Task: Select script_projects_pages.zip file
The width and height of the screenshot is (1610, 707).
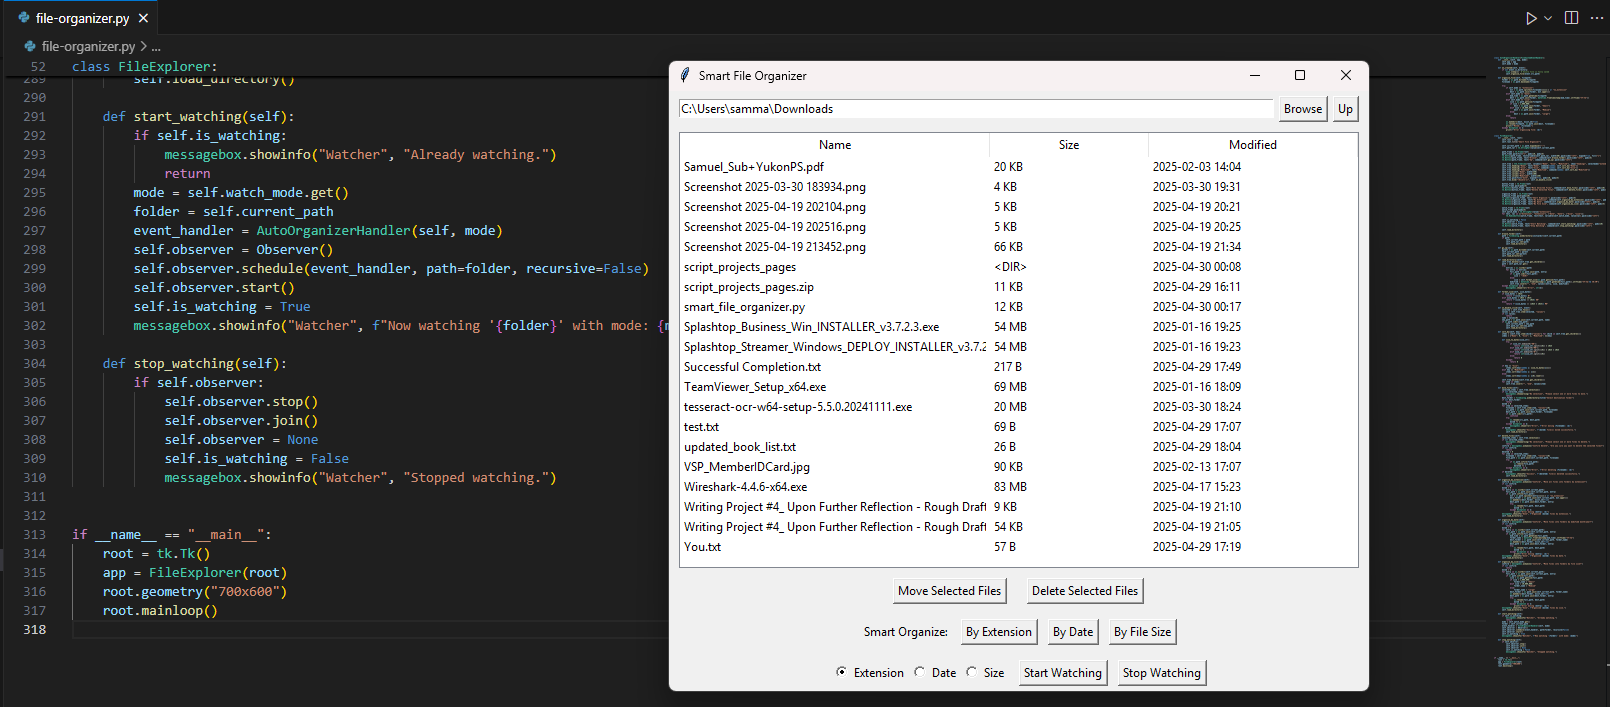Action: click(1018, 287)
